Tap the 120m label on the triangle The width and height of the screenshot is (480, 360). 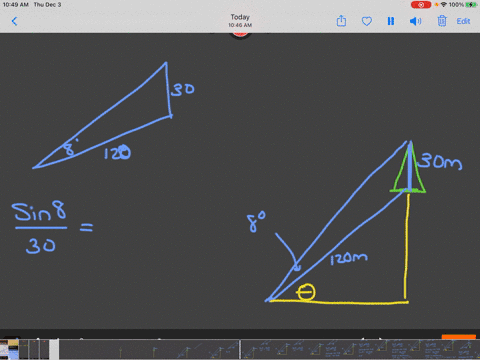(x=349, y=258)
